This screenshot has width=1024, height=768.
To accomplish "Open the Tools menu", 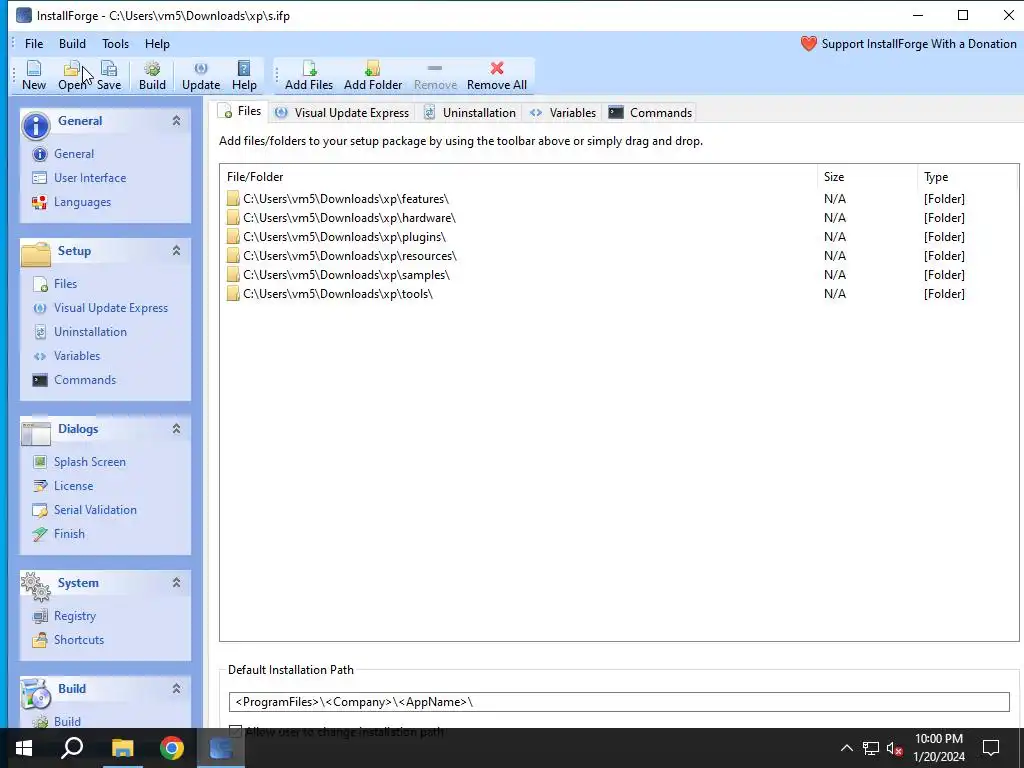I will pyautogui.click(x=116, y=44).
